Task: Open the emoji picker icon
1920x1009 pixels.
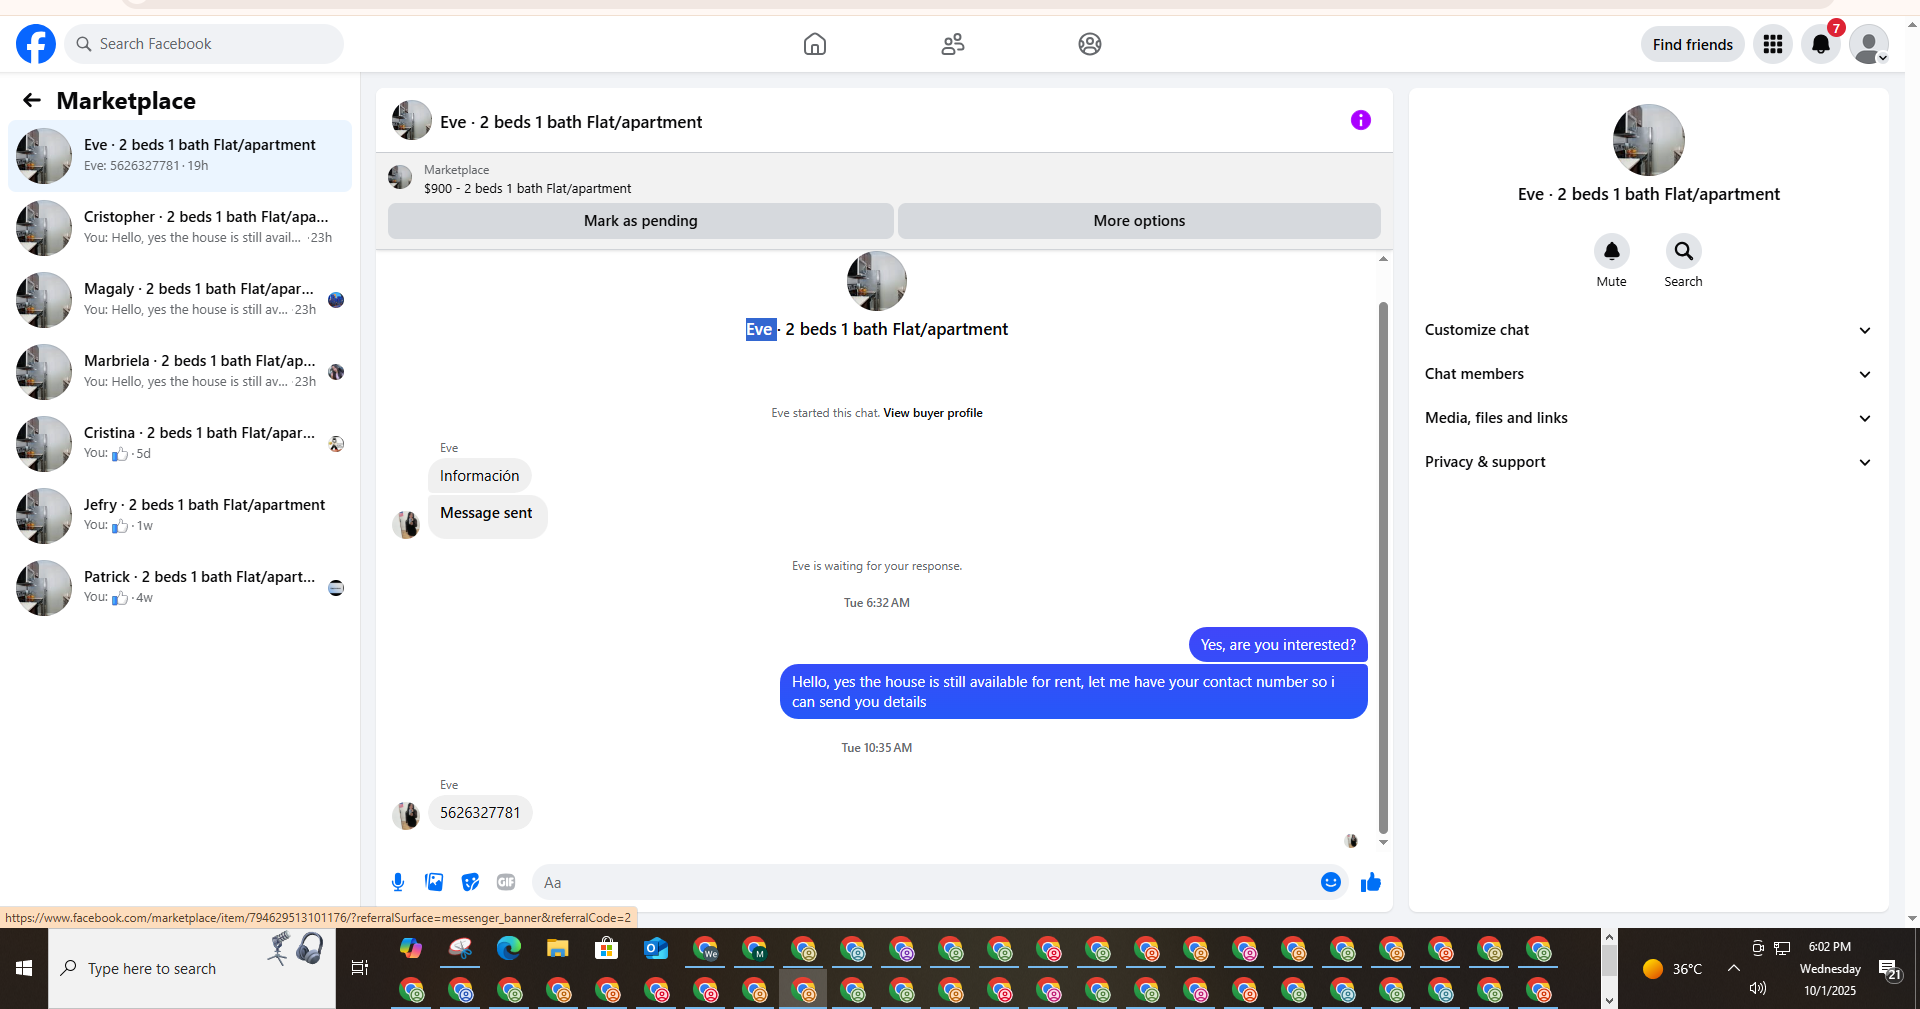Action: coord(1331,882)
